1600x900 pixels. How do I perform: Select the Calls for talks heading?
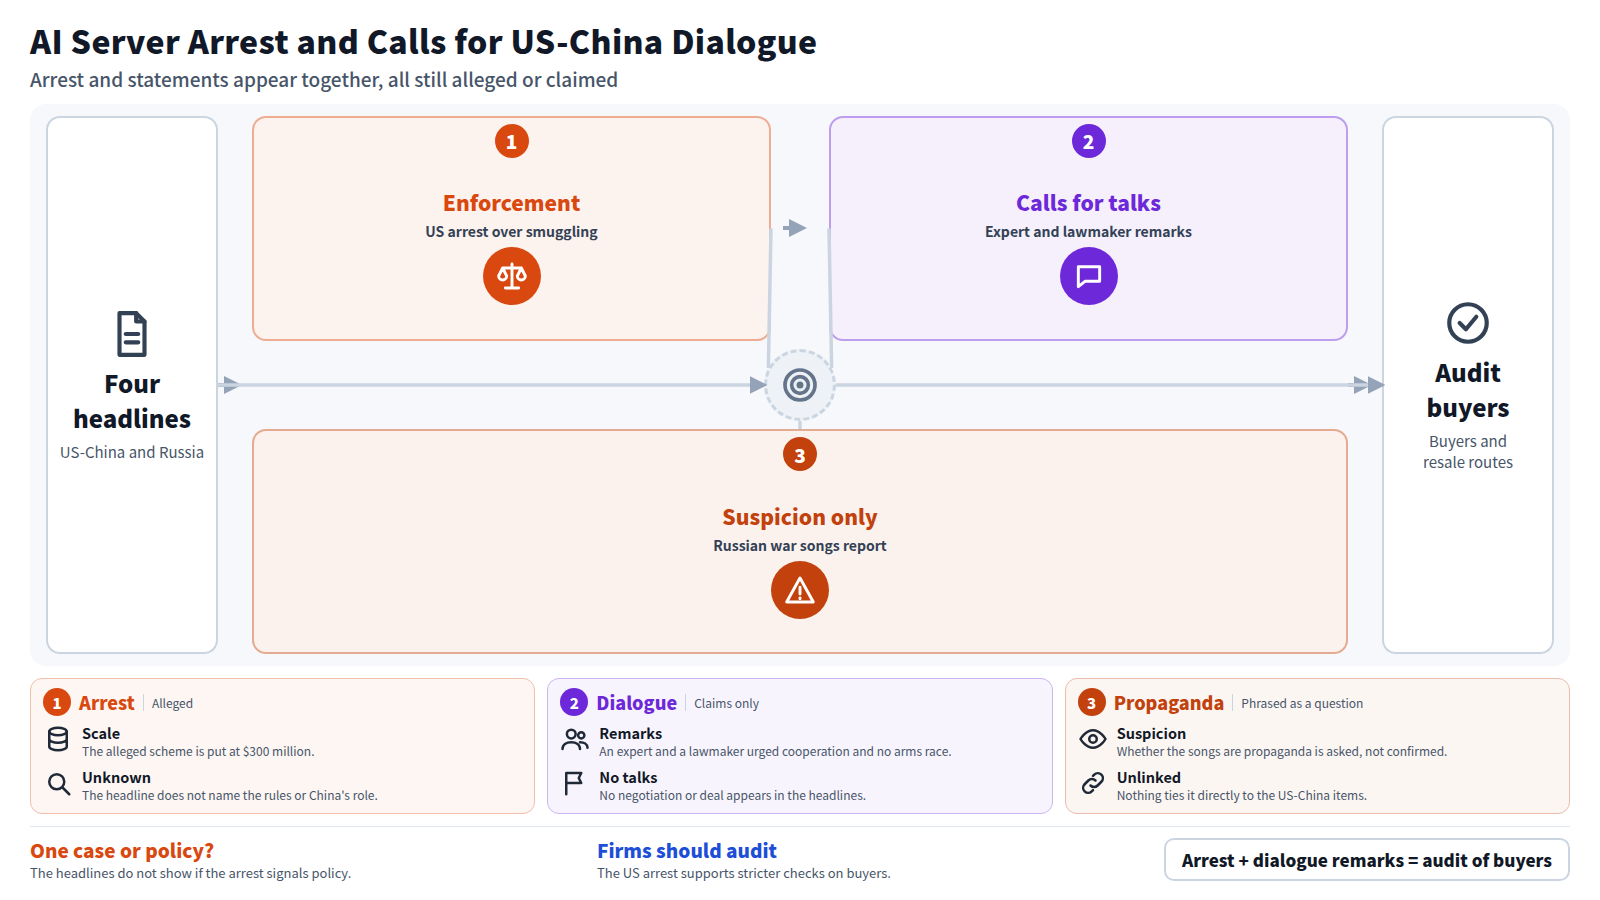1088,203
